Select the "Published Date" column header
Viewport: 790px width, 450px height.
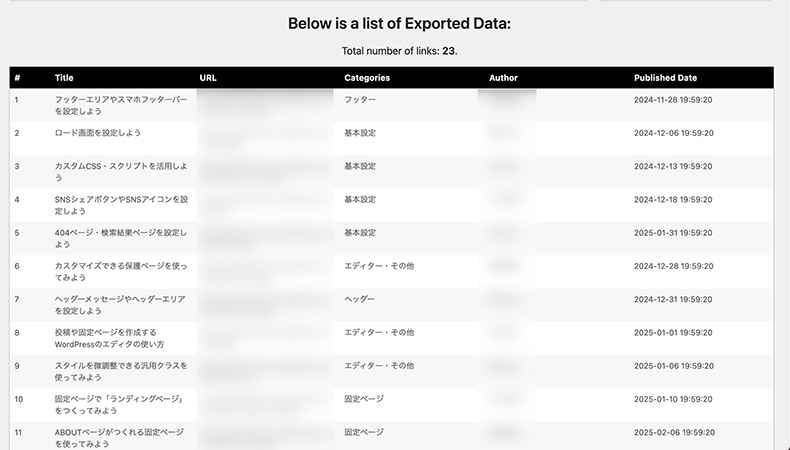point(665,77)
